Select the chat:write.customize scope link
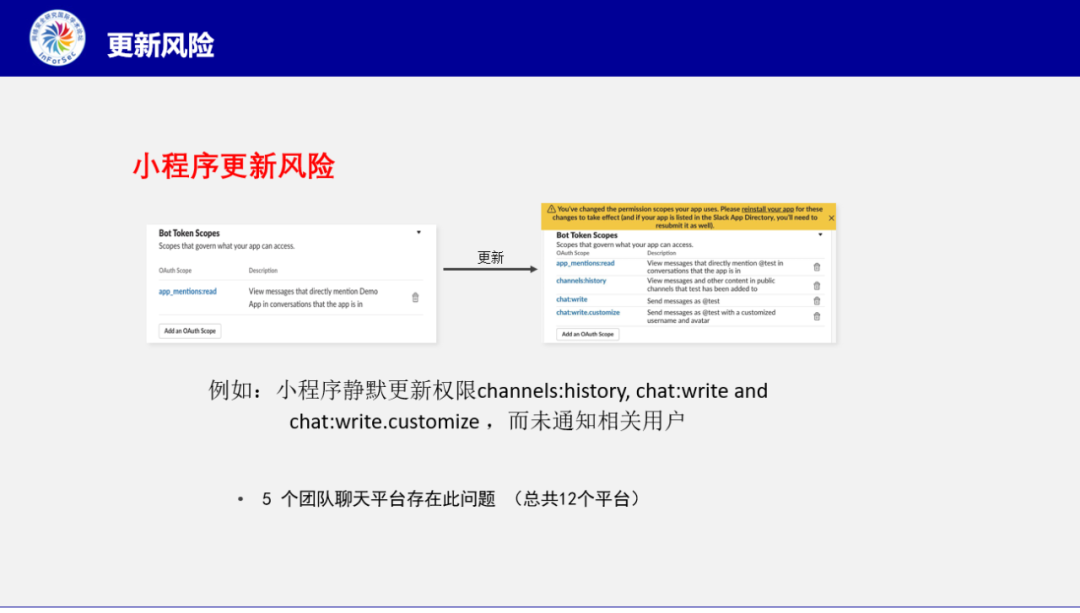 (x=588, y=313)
